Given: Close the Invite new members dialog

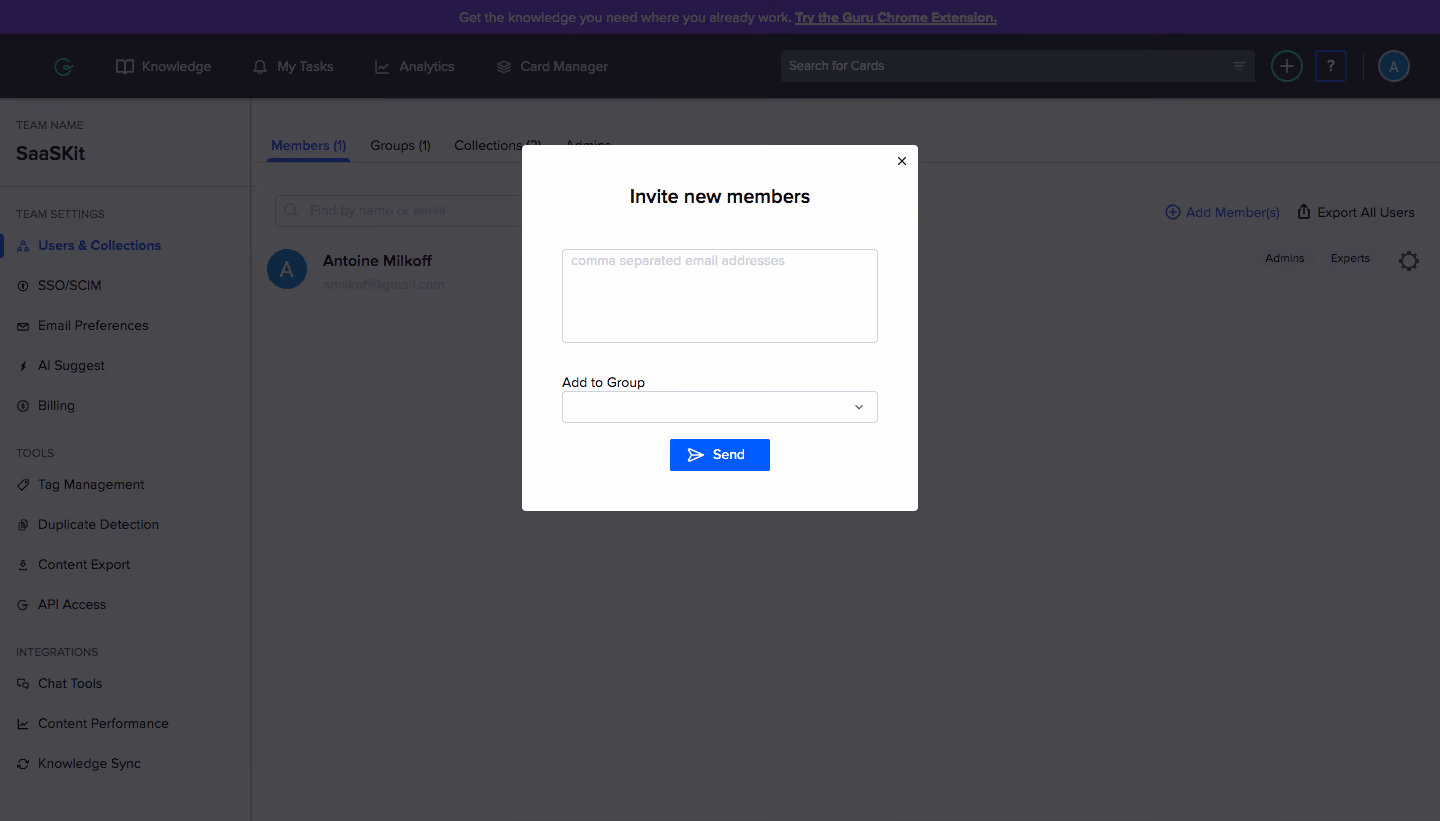Looking at the screenshot, I should coord(902,161).
